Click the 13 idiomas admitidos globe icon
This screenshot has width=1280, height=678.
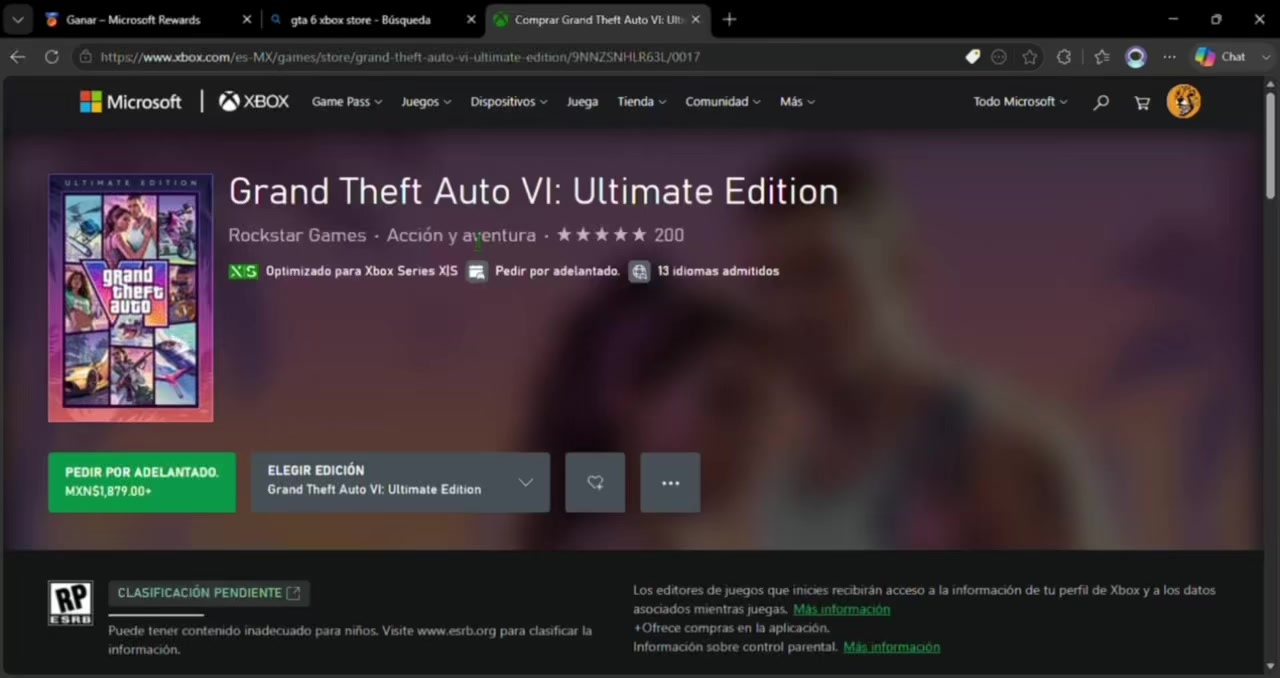pos(639,271)
